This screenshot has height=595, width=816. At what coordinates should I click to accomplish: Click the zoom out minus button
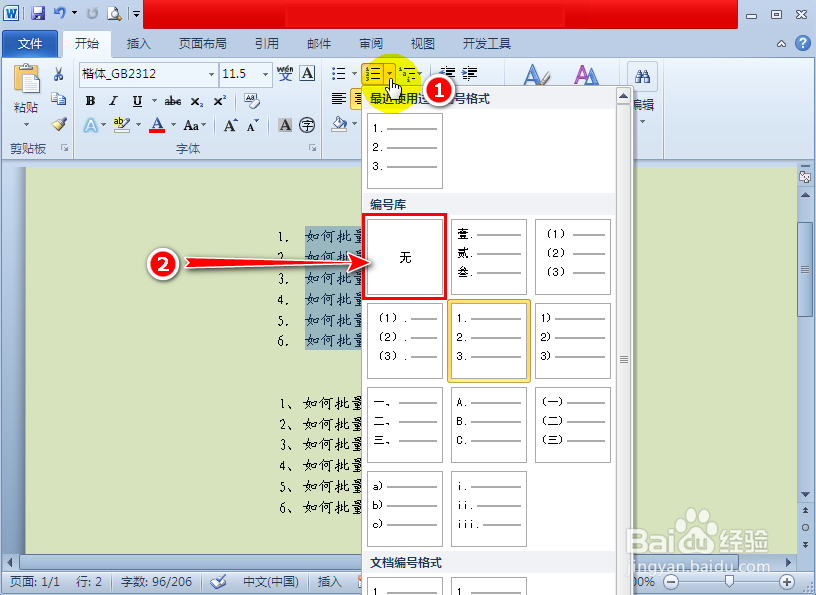(x=671, y=581)
